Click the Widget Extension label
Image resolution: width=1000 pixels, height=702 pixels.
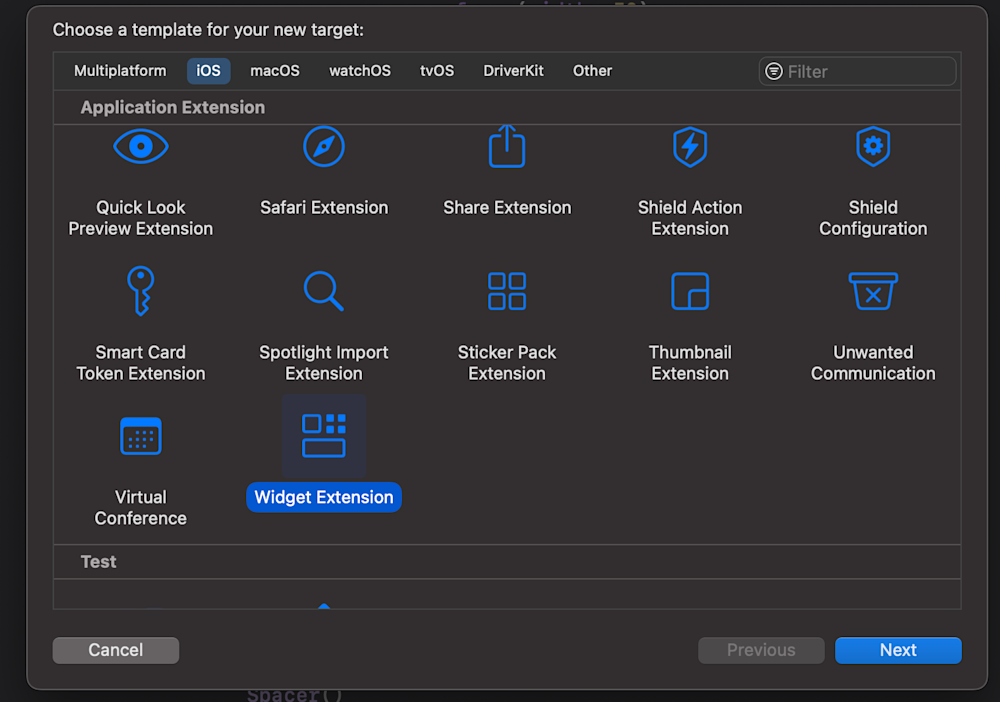[x=324, y=497]
